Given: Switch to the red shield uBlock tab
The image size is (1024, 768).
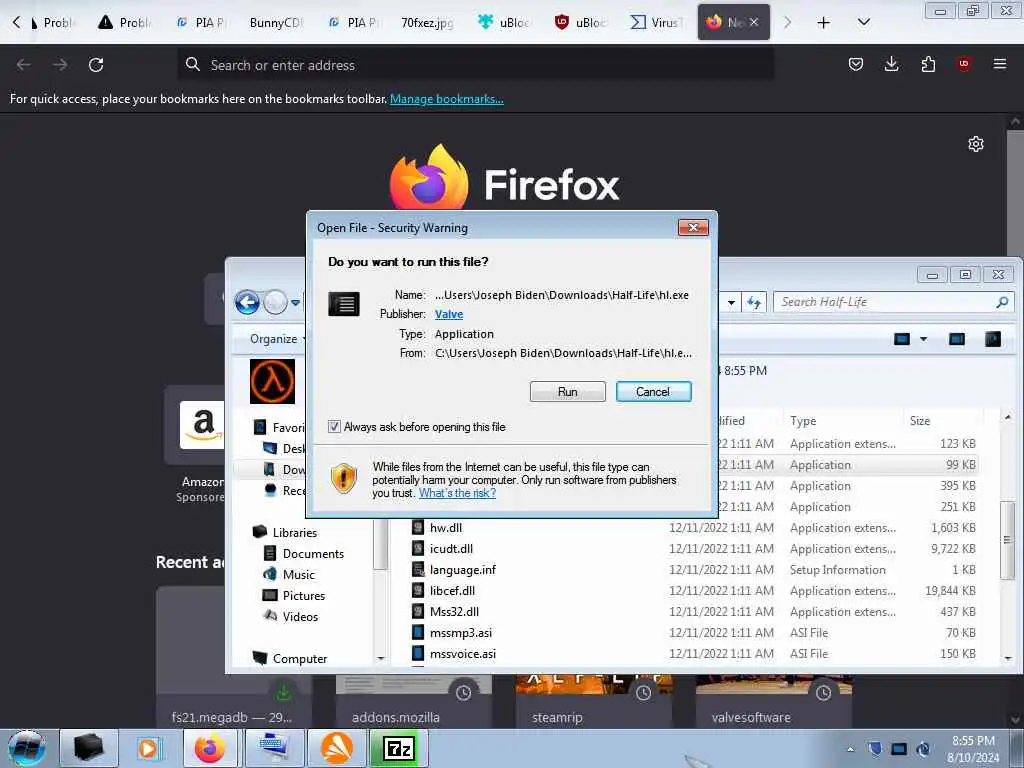Looking at the screenshot, I should pos(581,23).
